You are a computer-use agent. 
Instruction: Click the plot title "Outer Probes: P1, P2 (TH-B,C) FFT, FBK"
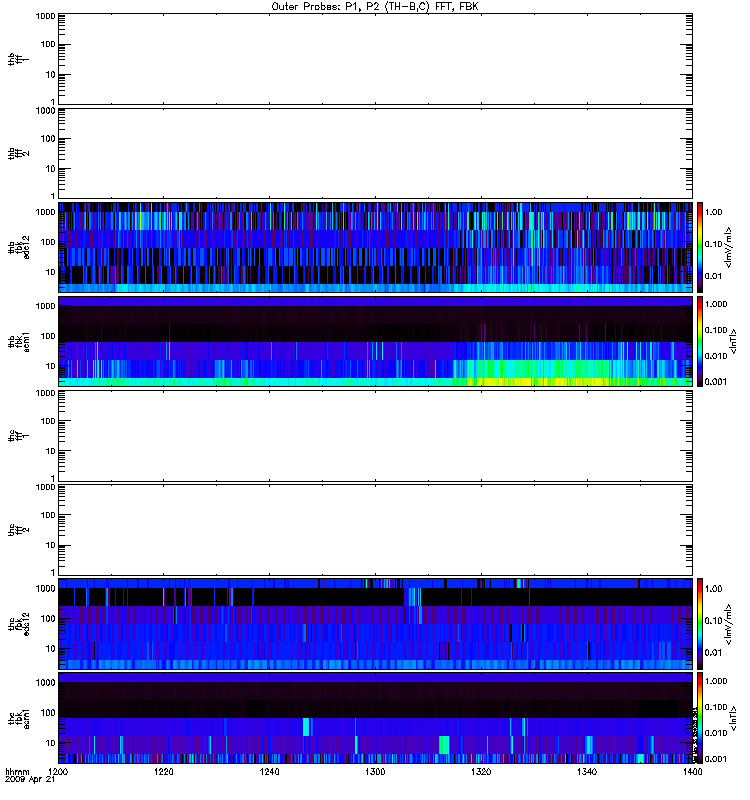tap(375, 7)
